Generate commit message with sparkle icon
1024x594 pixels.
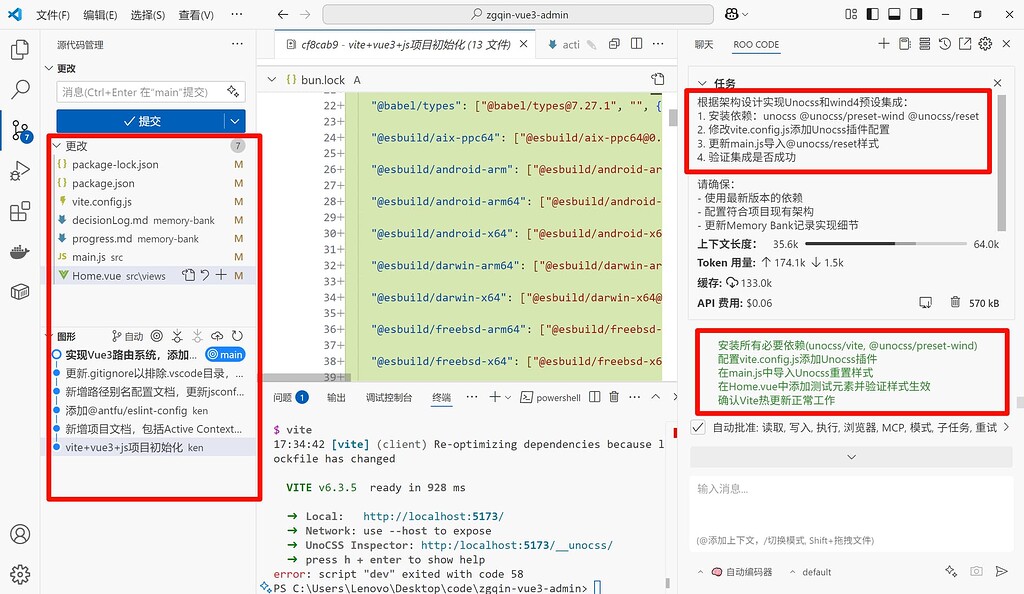click(233, 91)
